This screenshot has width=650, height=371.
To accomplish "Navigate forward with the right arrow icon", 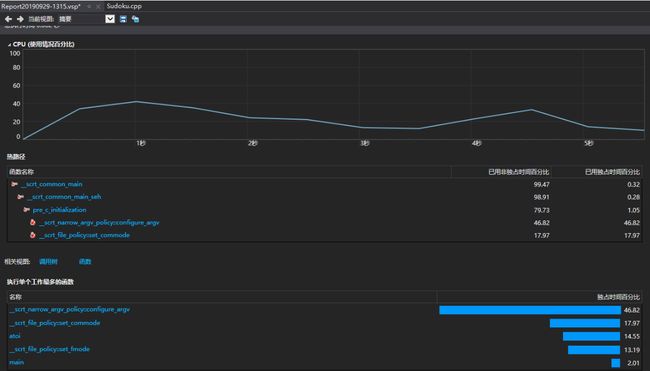I will point(20,19).
